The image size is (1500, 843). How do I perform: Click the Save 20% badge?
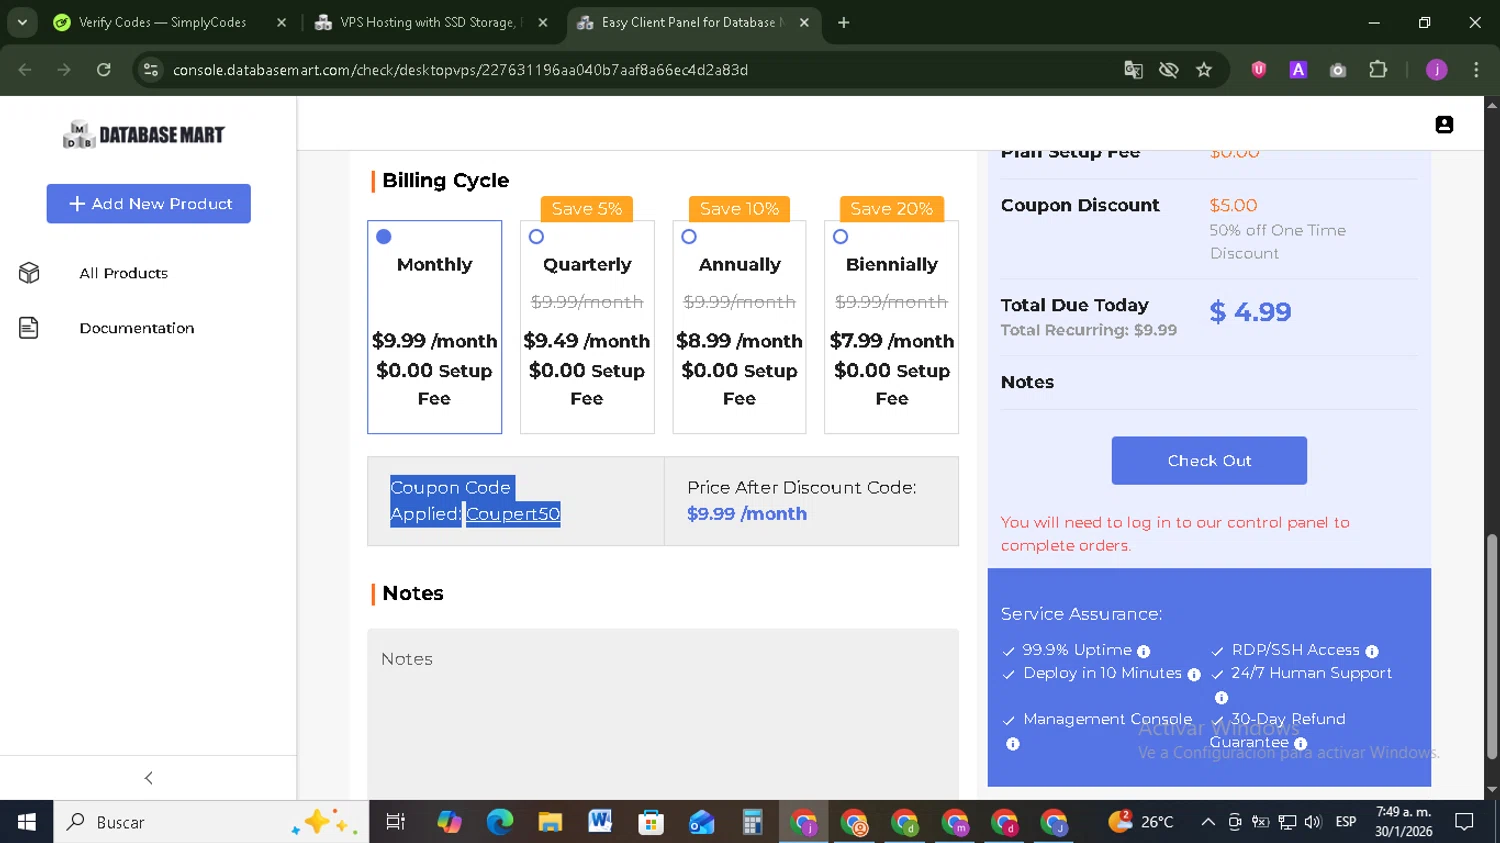click(892, 209)
